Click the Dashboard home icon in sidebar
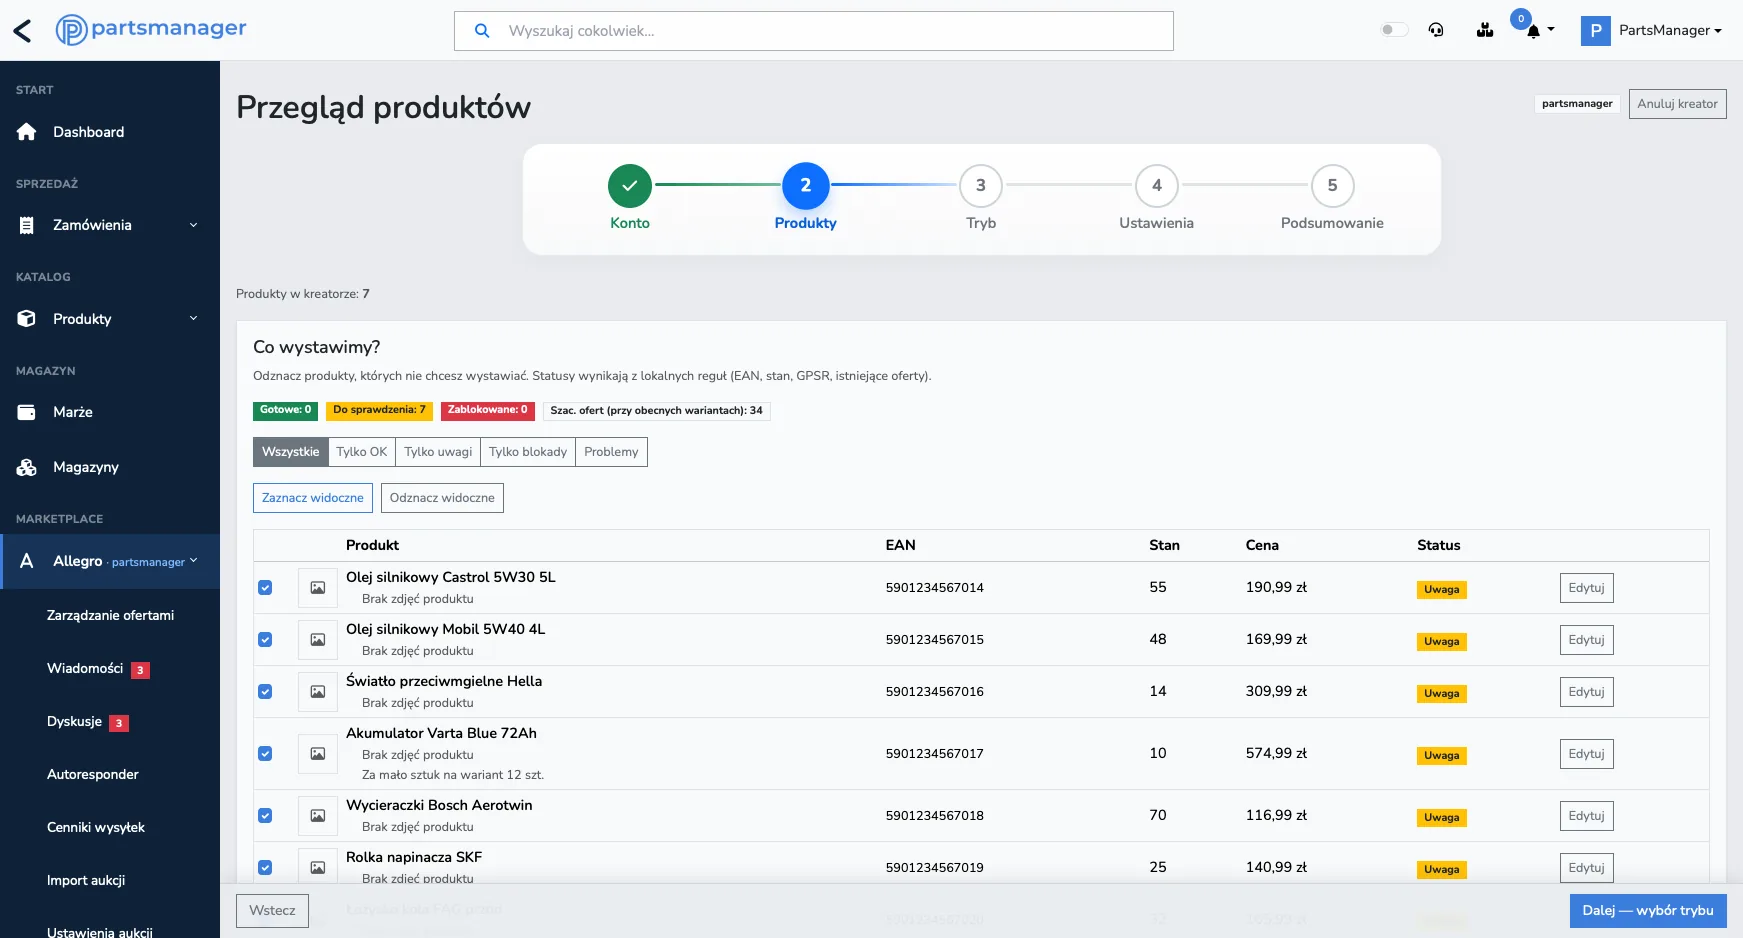1743x938 pixels. pos(27,132)
